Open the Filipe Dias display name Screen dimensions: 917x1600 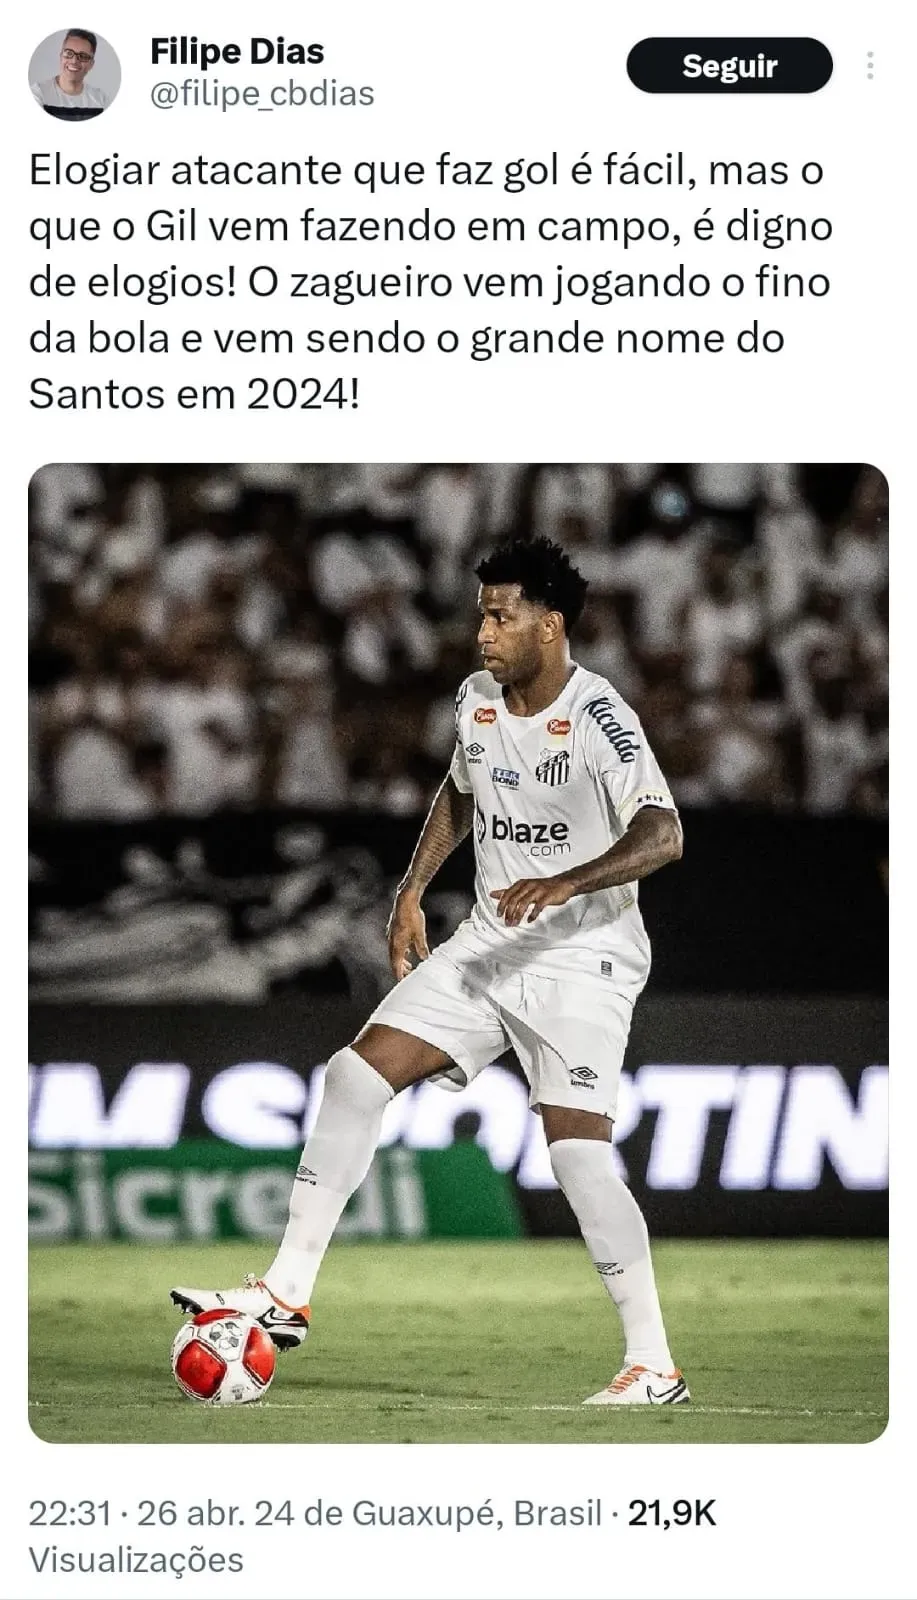[237, 50]
